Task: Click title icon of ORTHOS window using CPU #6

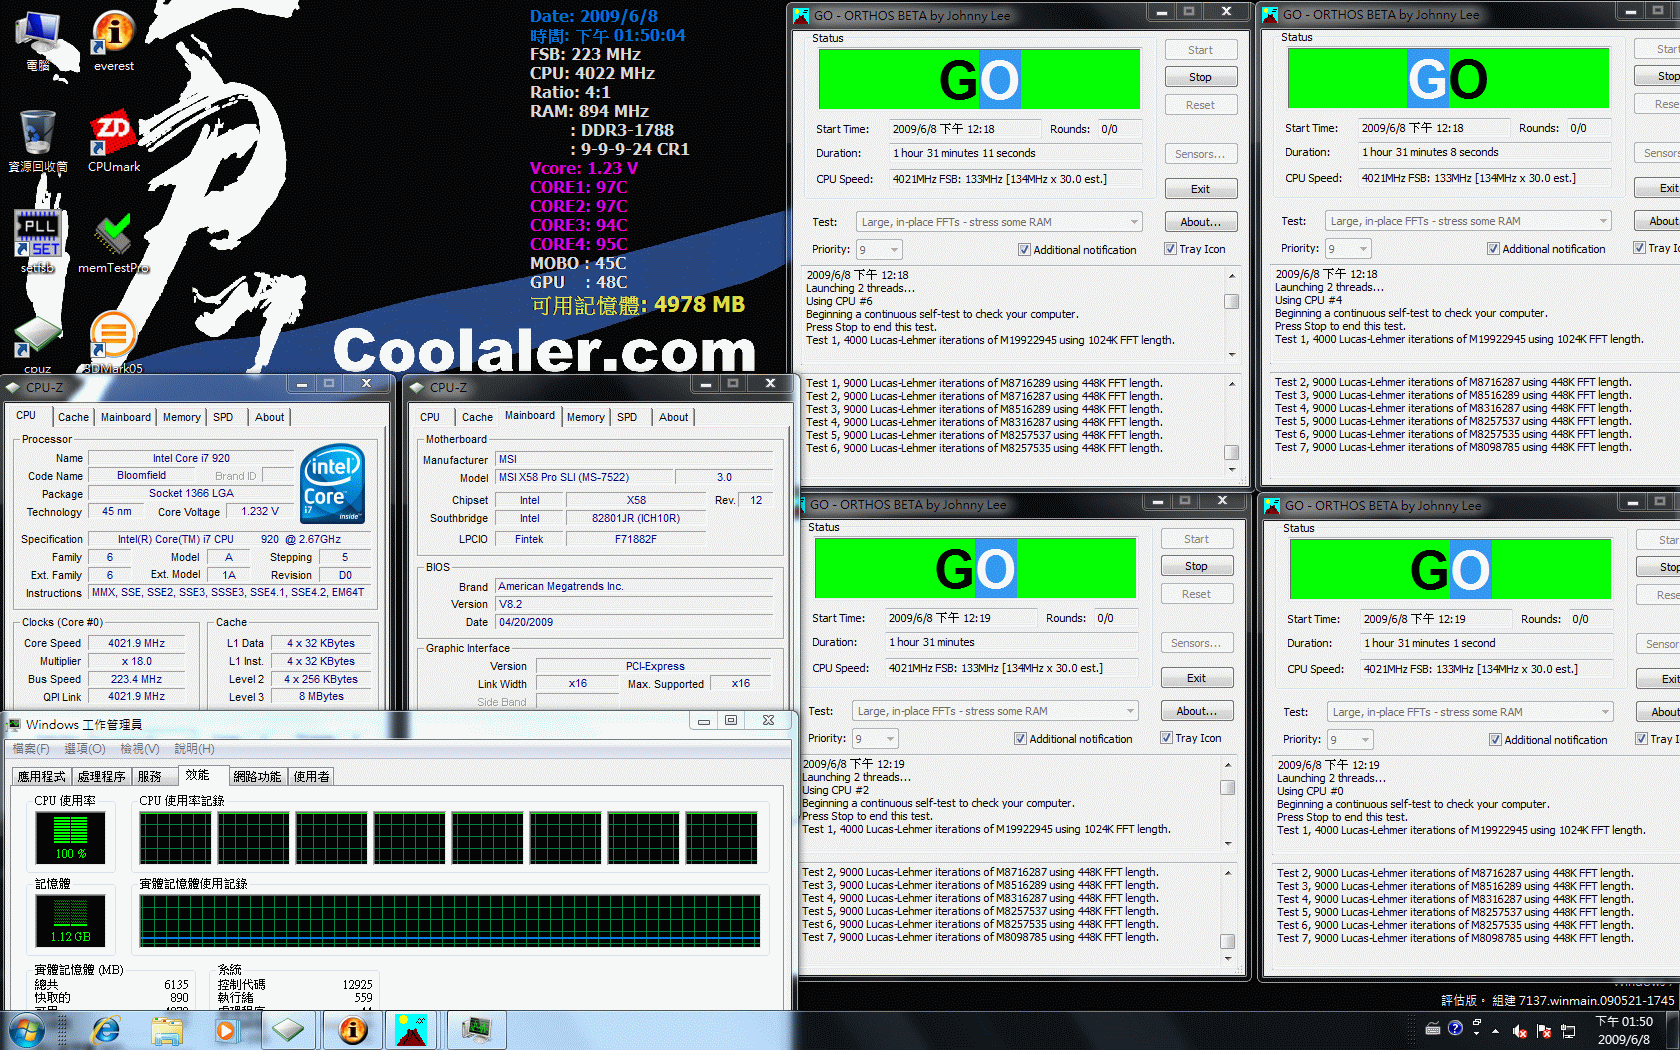Action: (x=801, y=15)
